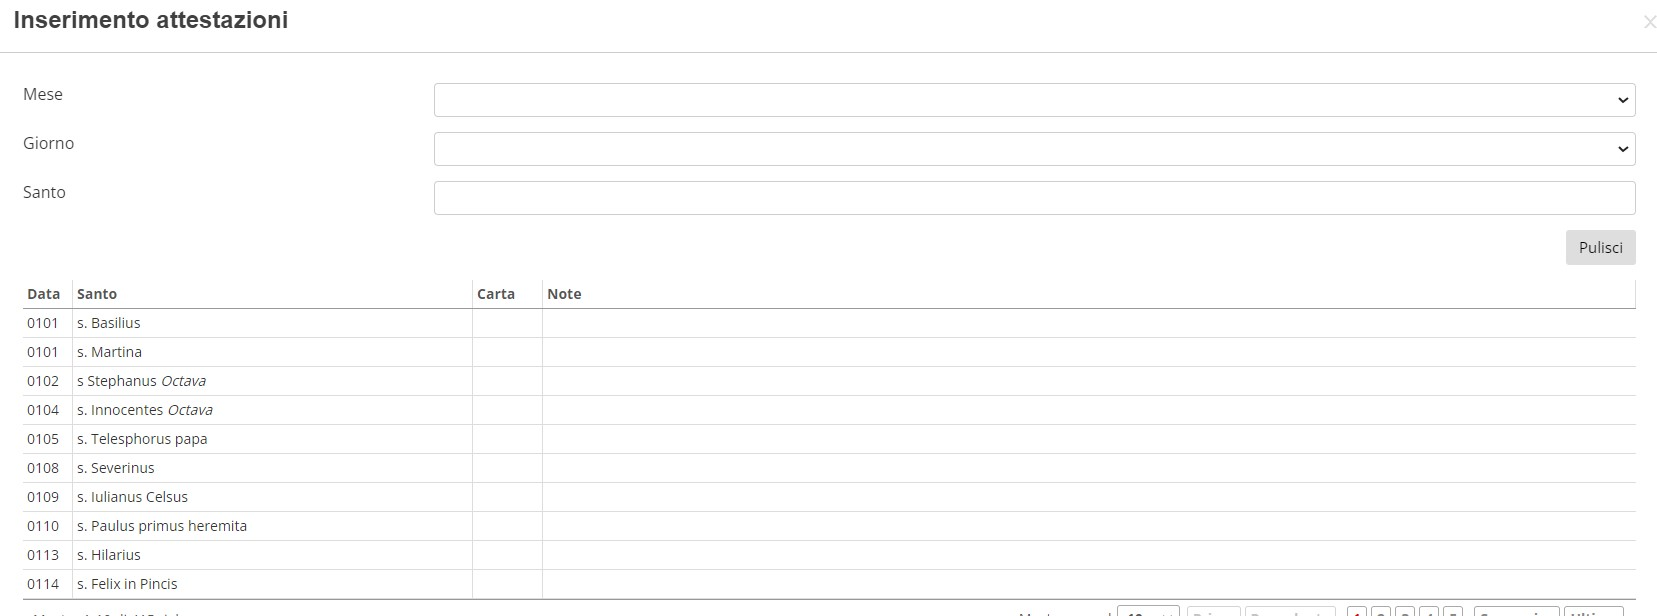Screen dimensions: 1657x616
Task: Select the s. Telesphorus papa row
Action: (x=830, y=439)
